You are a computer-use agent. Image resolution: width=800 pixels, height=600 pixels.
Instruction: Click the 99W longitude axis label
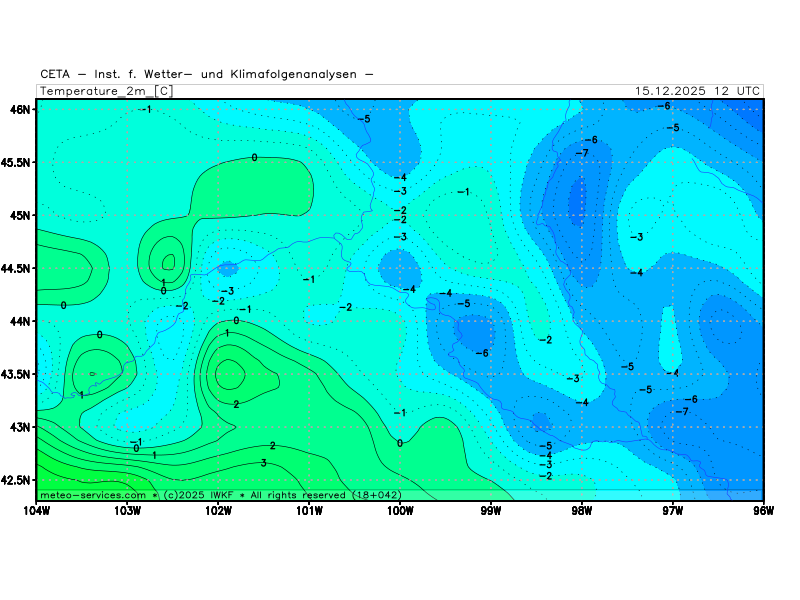(491, 511)
